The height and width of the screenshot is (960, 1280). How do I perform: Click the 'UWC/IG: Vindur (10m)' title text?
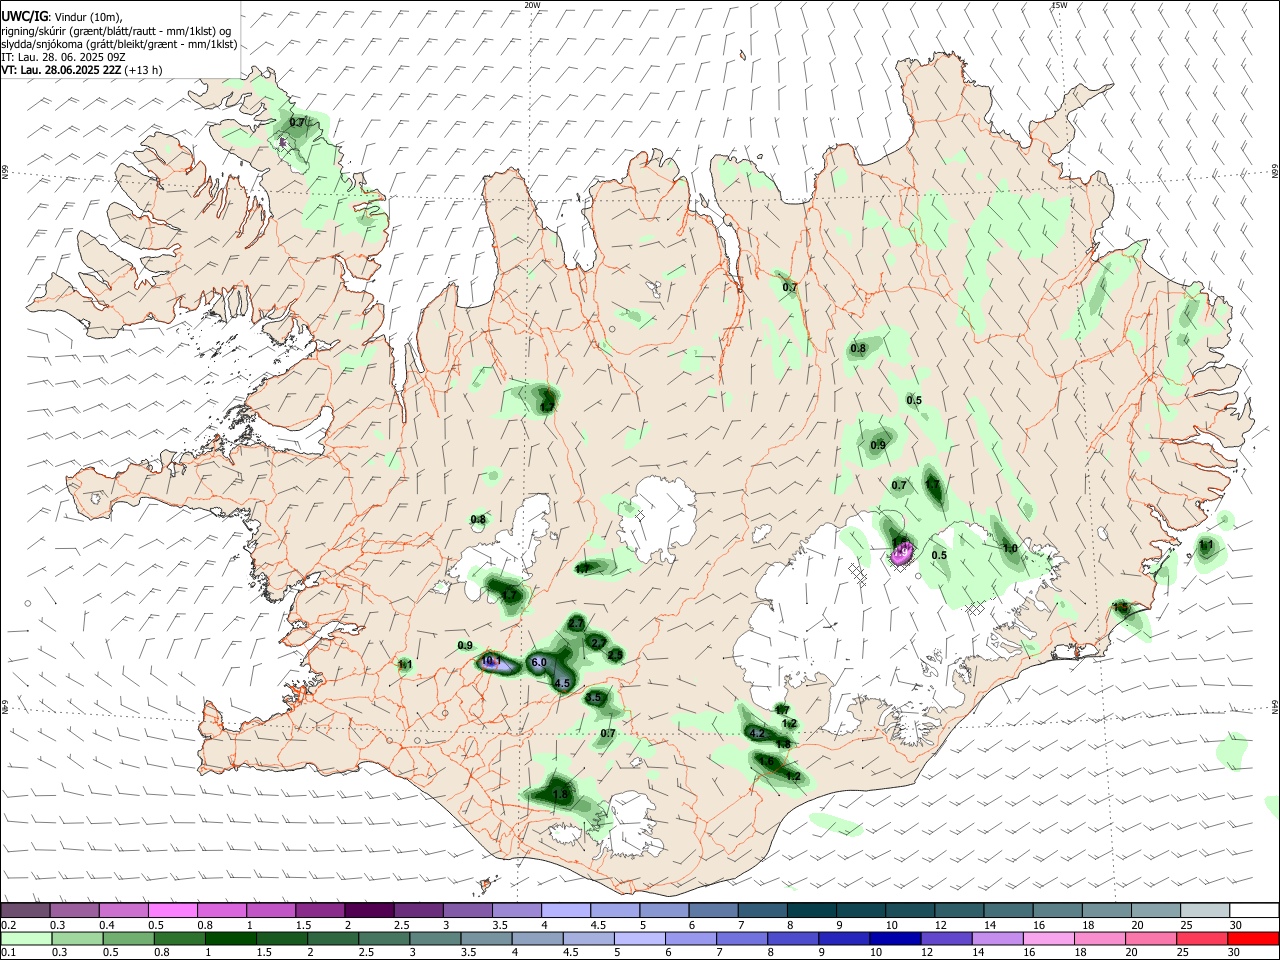(62, 16)
